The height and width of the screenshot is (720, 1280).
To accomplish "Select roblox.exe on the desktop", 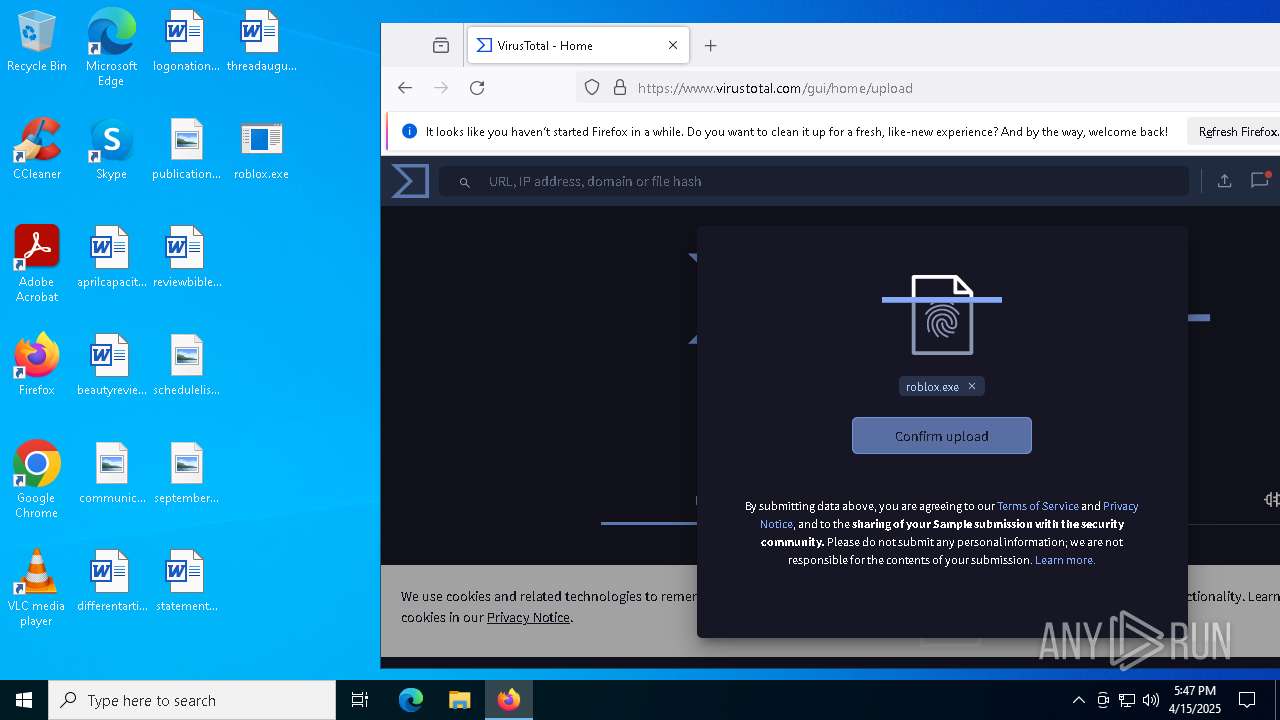I will pos(261,150).
